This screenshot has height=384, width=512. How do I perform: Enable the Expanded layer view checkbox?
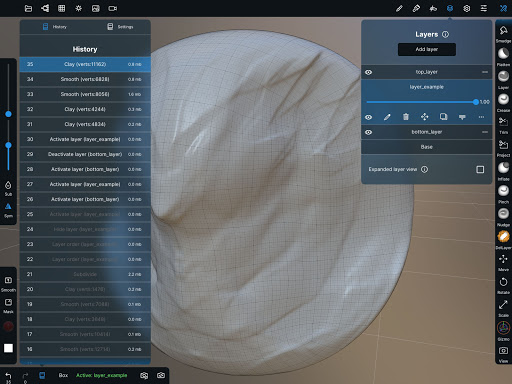480,170
